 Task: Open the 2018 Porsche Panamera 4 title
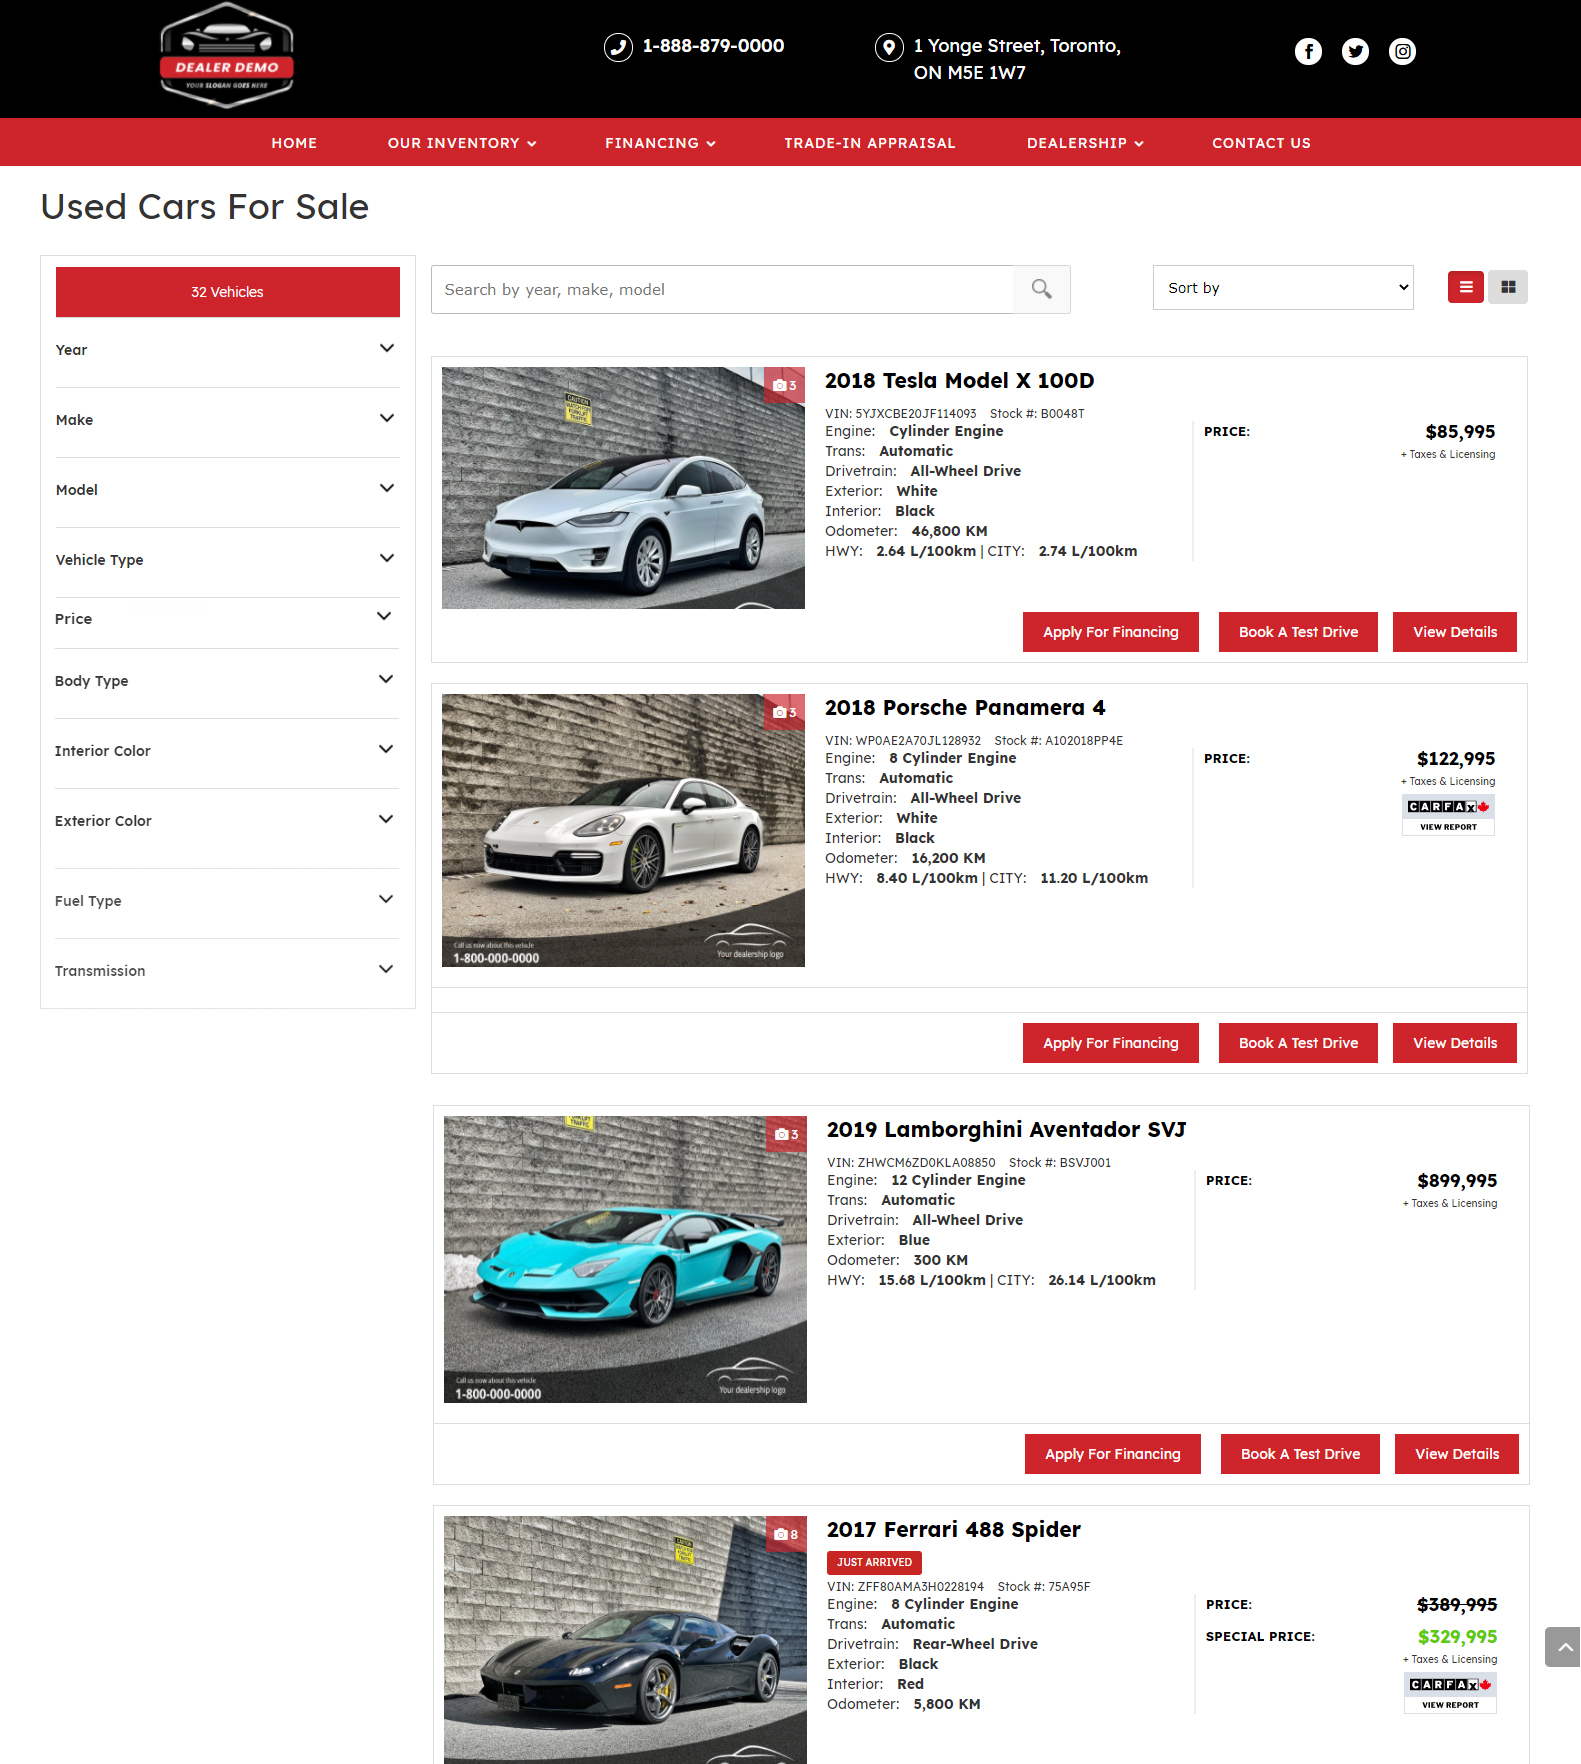[x=965, y=708]
